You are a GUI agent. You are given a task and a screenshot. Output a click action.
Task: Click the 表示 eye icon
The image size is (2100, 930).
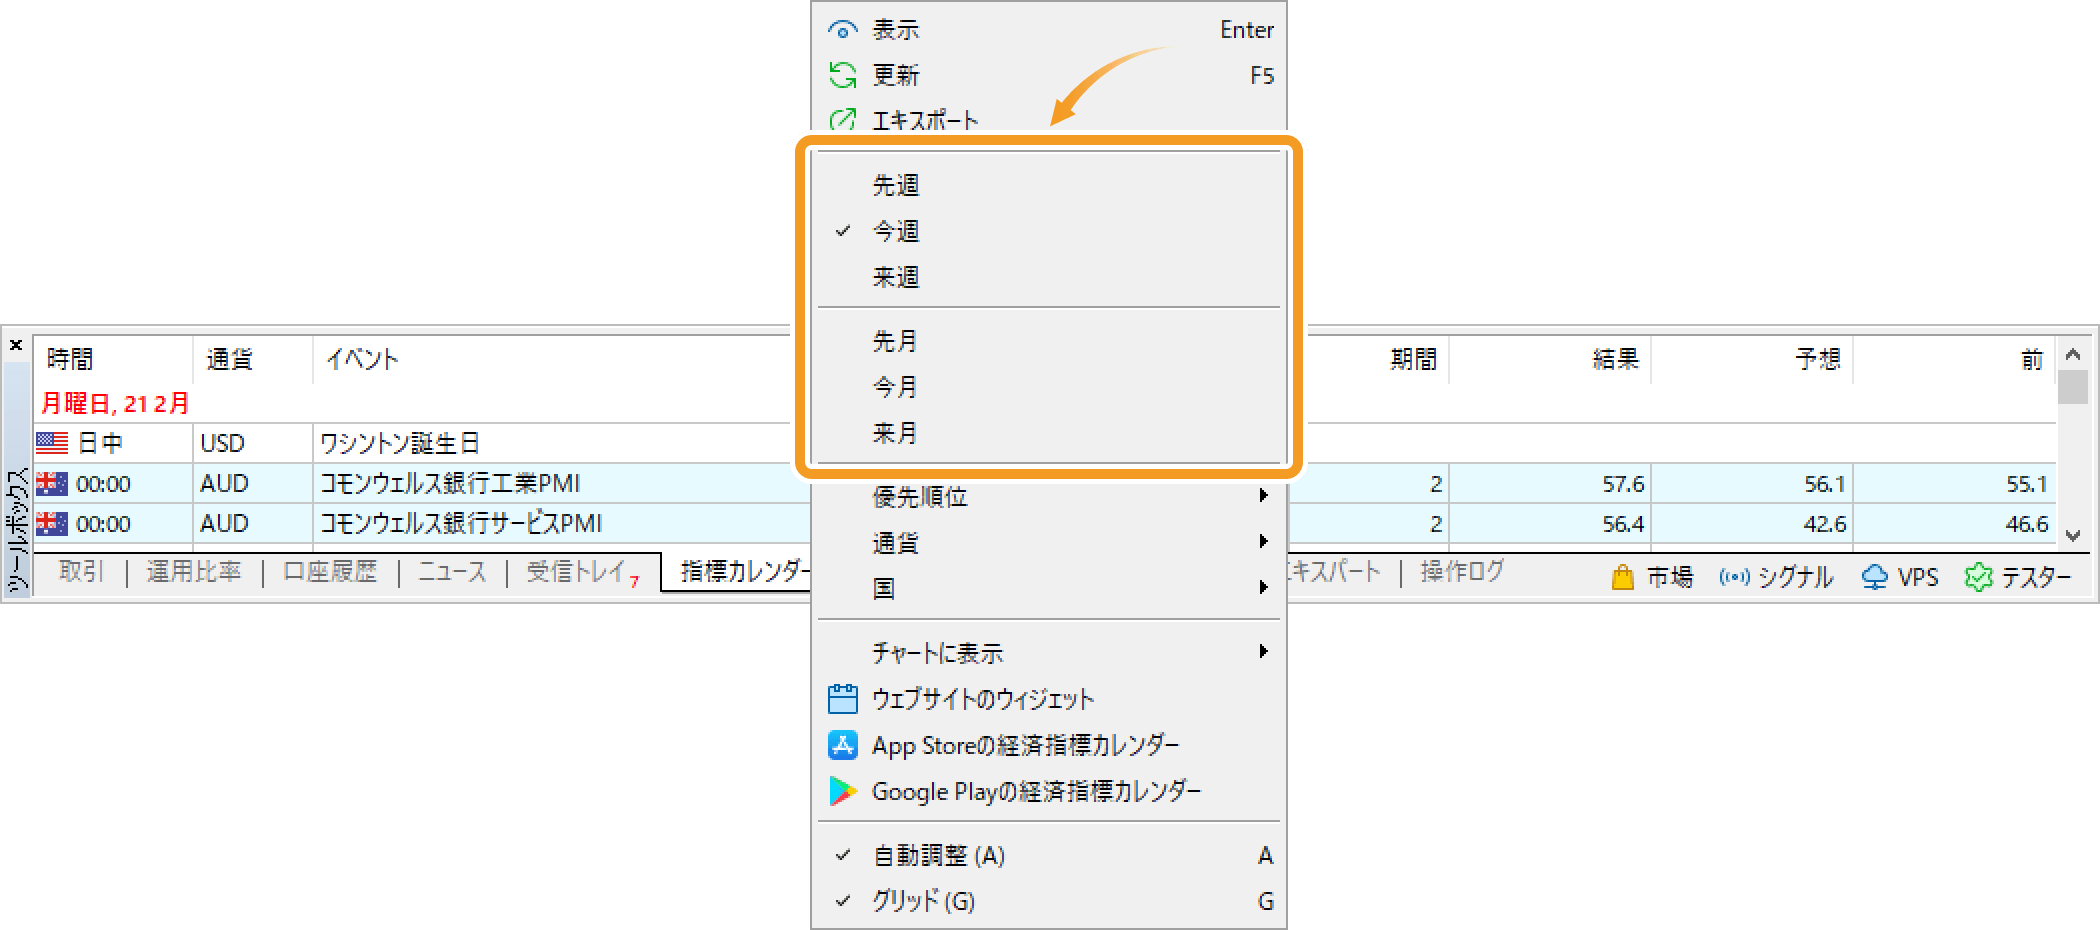[x=842, y=30]
